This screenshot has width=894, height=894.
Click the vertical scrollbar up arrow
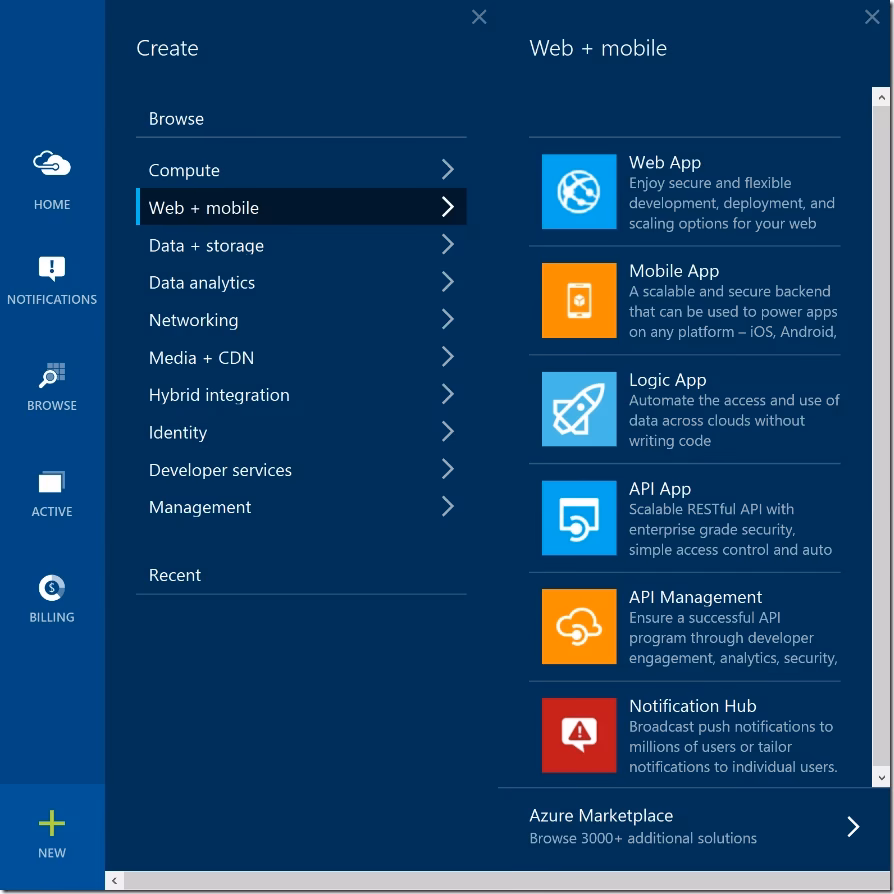(x=881, y=97)
